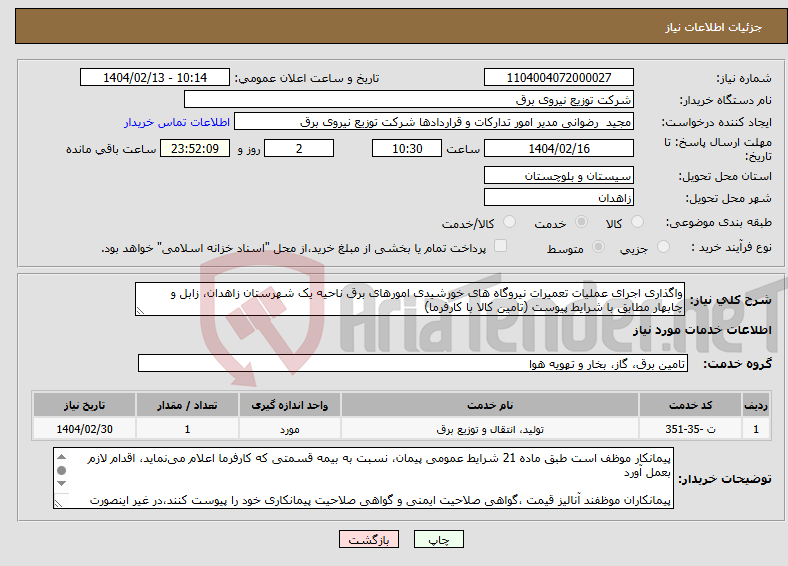This screenshot has width=788, height=566.
Task: Click the days remaining field showing 2
Action: [x=299, y=148]
